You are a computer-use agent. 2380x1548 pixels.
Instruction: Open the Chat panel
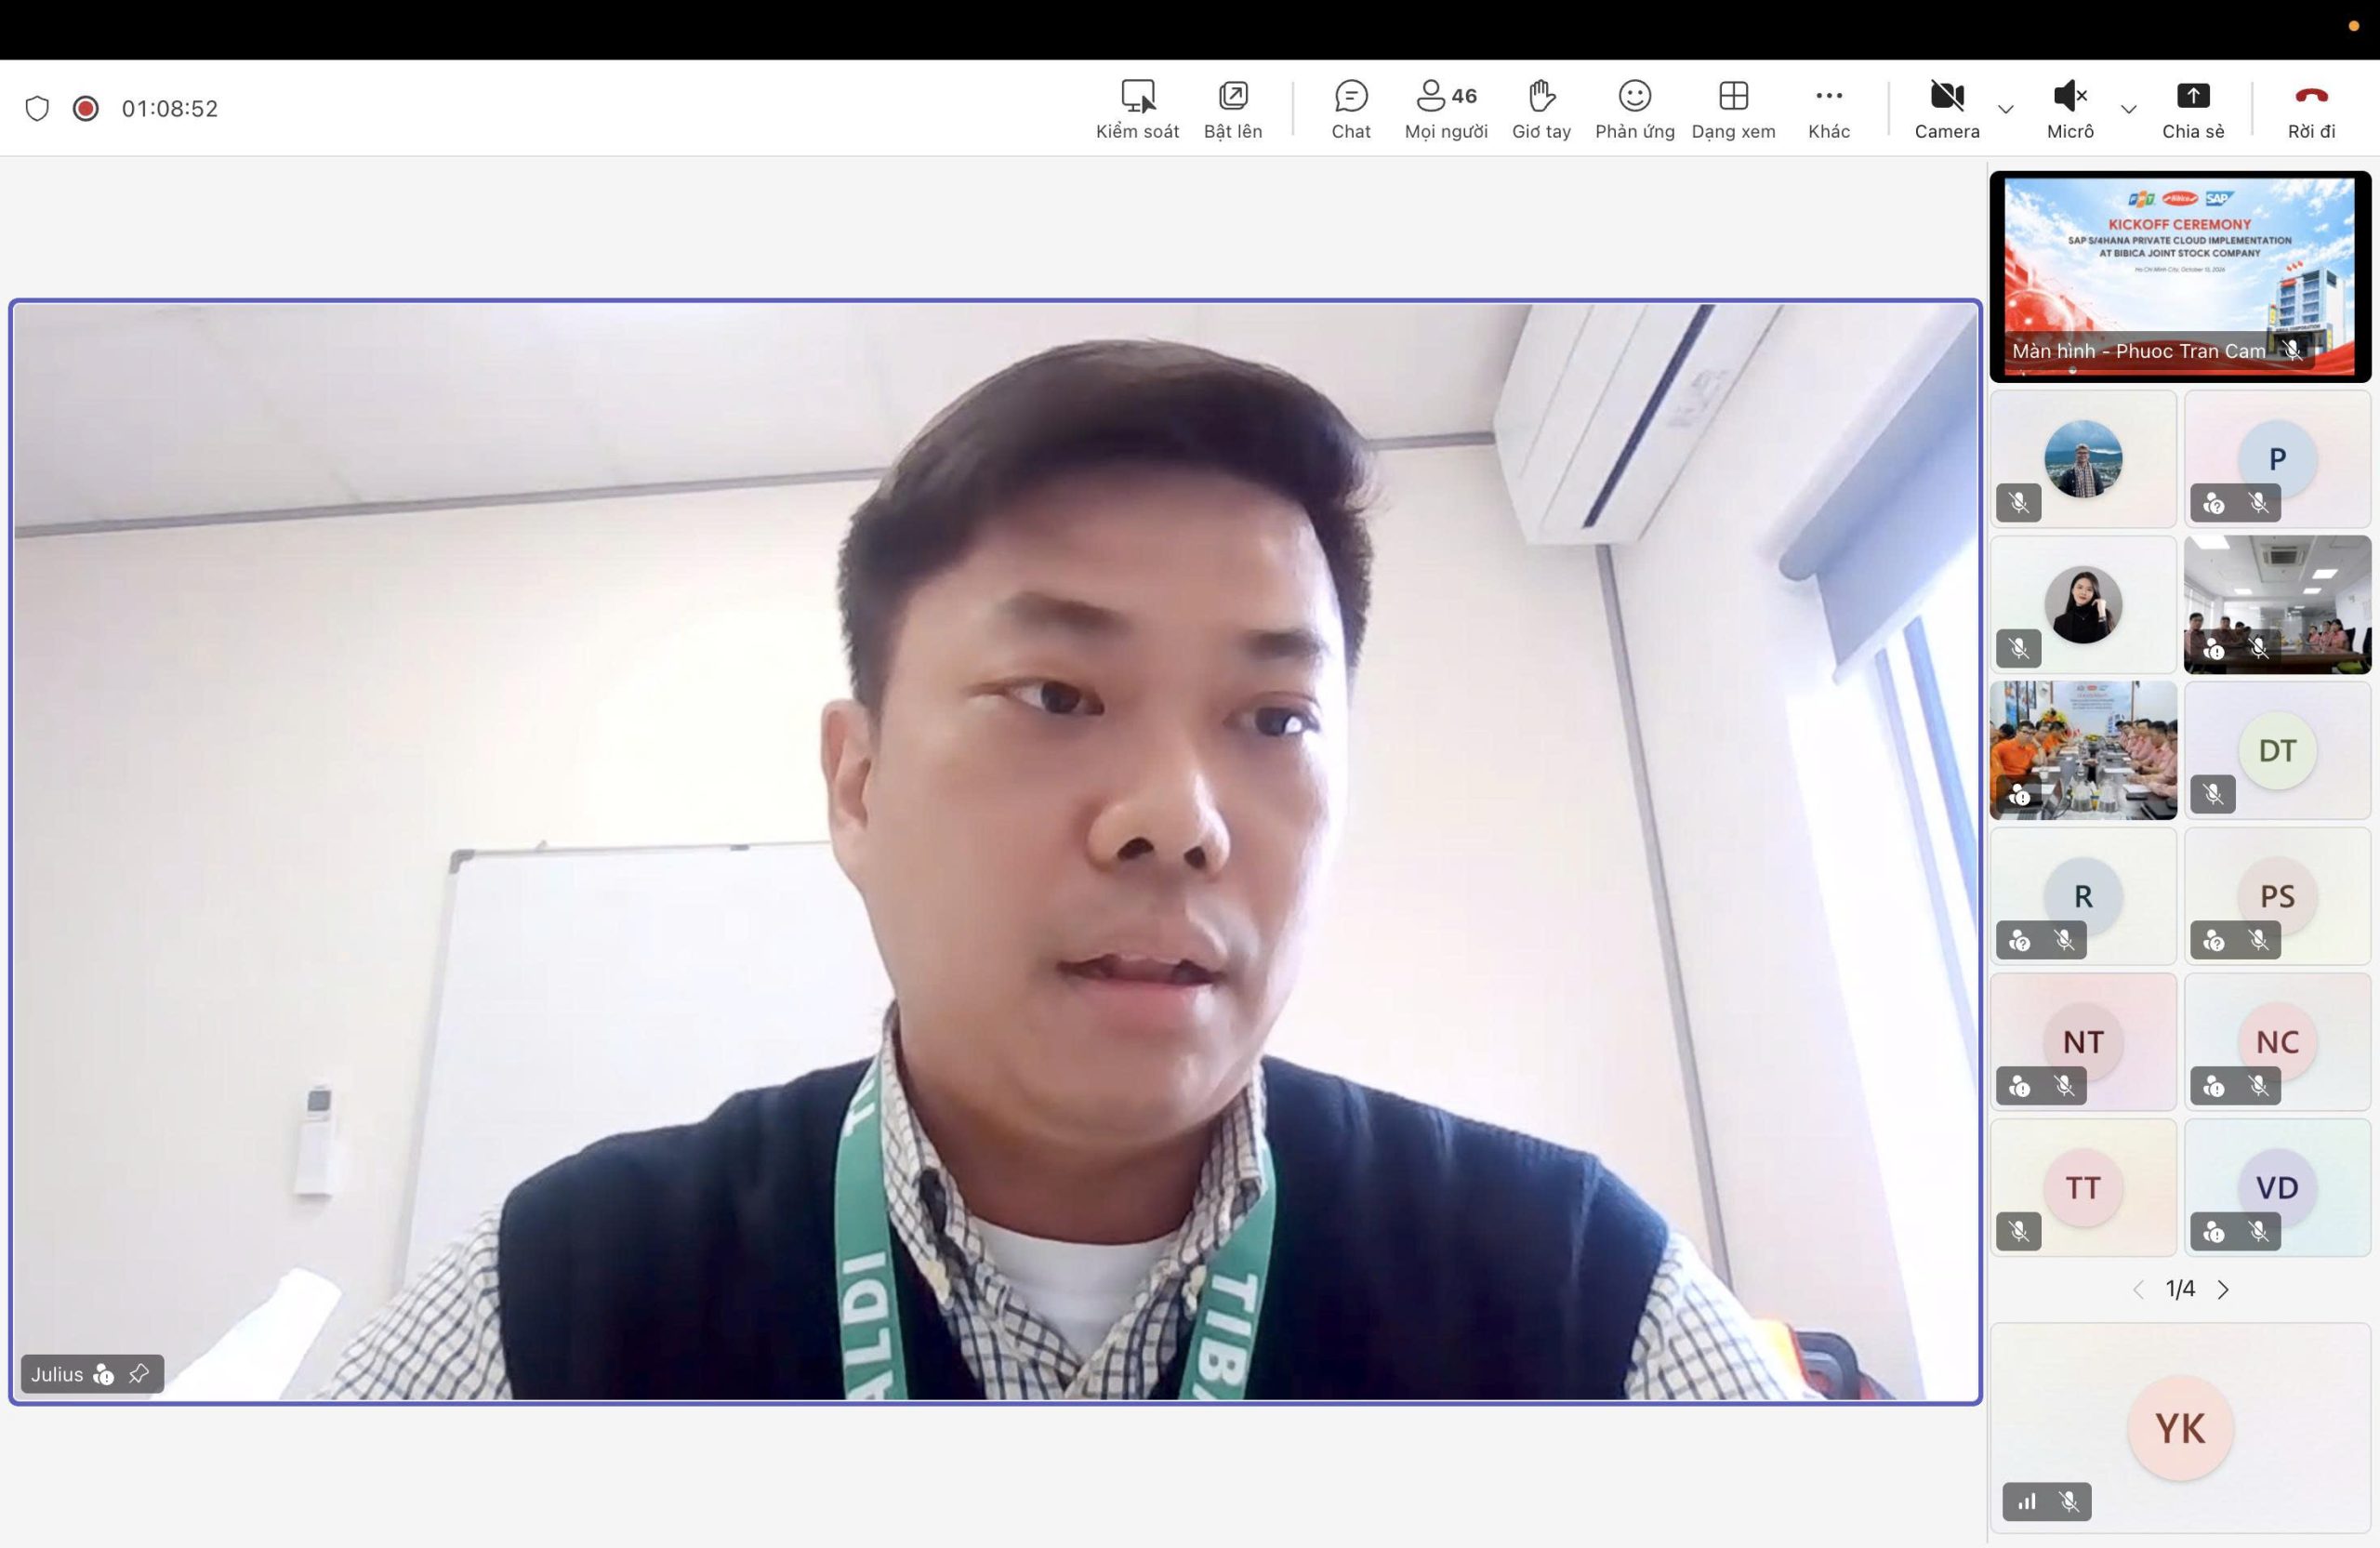pos(1350,109)
